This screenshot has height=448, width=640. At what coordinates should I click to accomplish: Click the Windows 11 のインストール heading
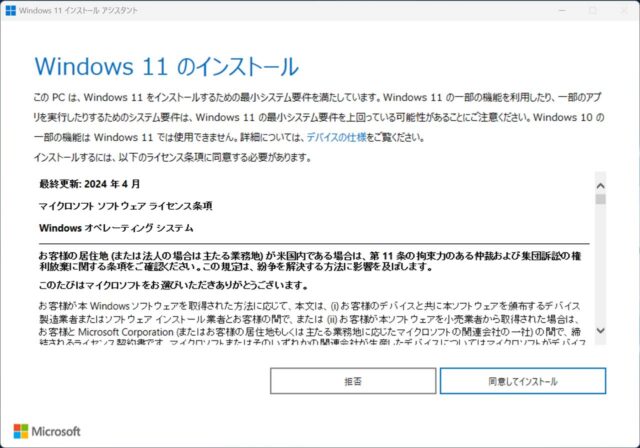pyautogui.click(x=166, y=67)
